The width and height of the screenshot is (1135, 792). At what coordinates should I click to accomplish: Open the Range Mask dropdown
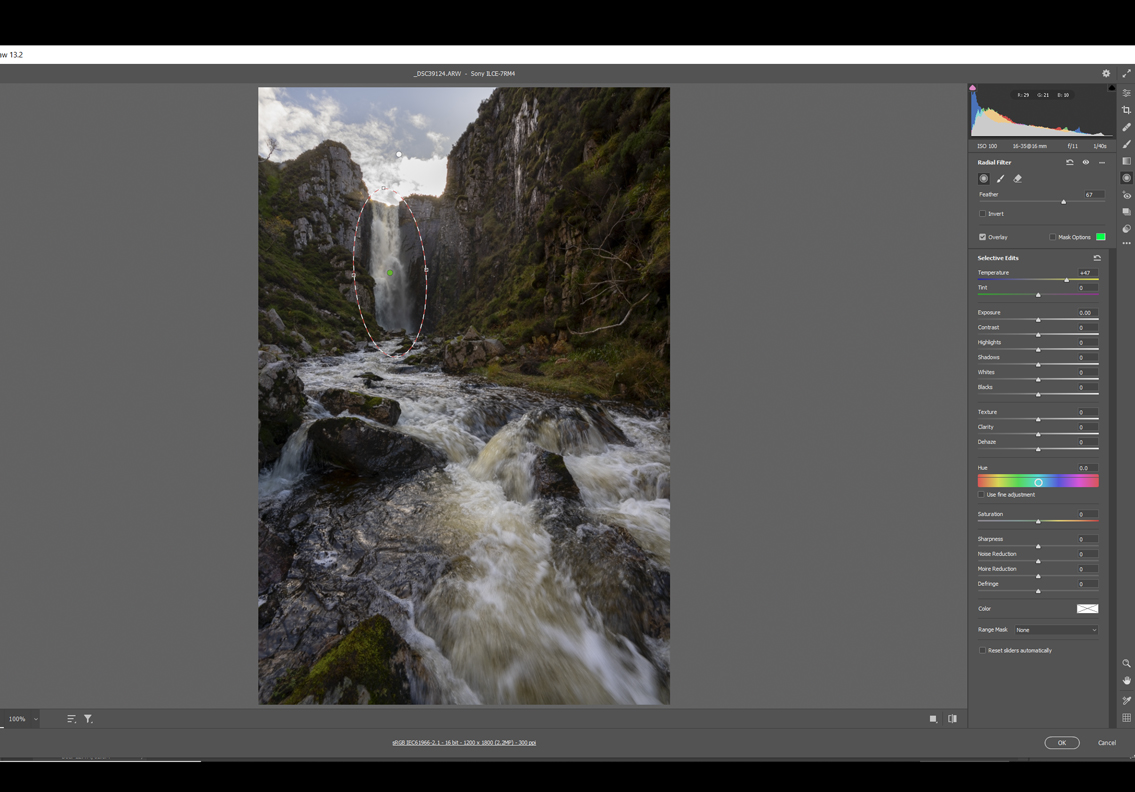click(1056, 630)
